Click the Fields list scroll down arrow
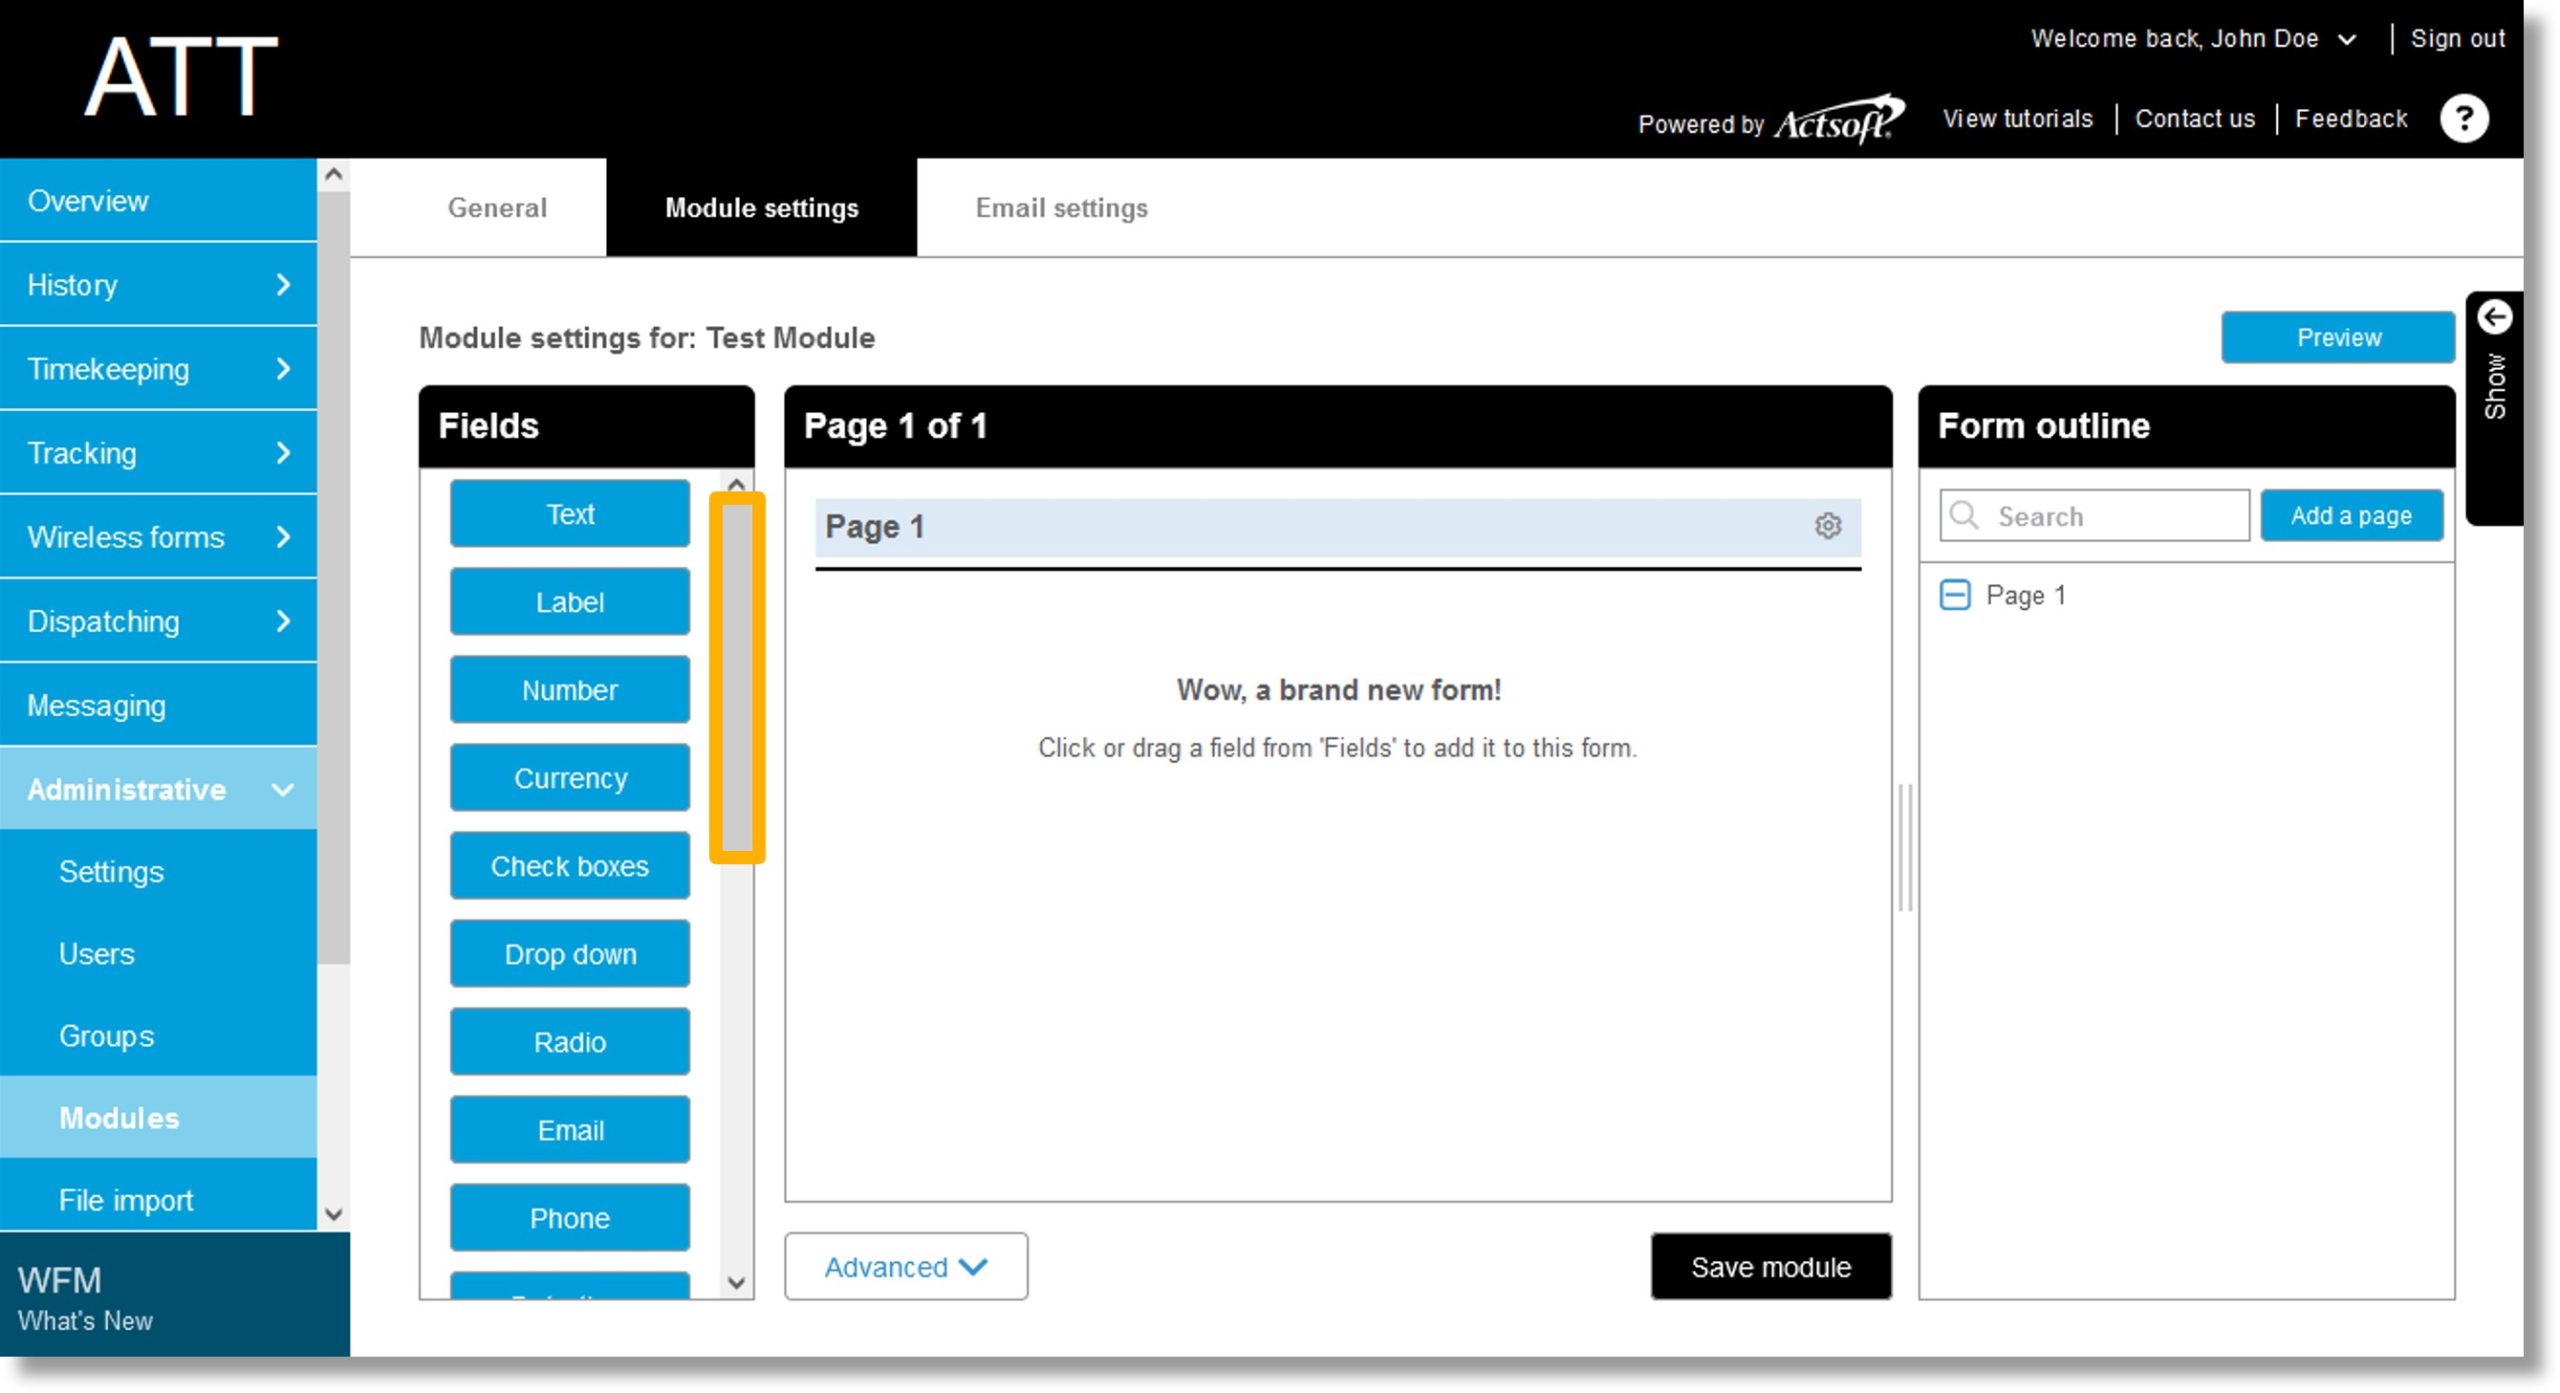 737,1283
